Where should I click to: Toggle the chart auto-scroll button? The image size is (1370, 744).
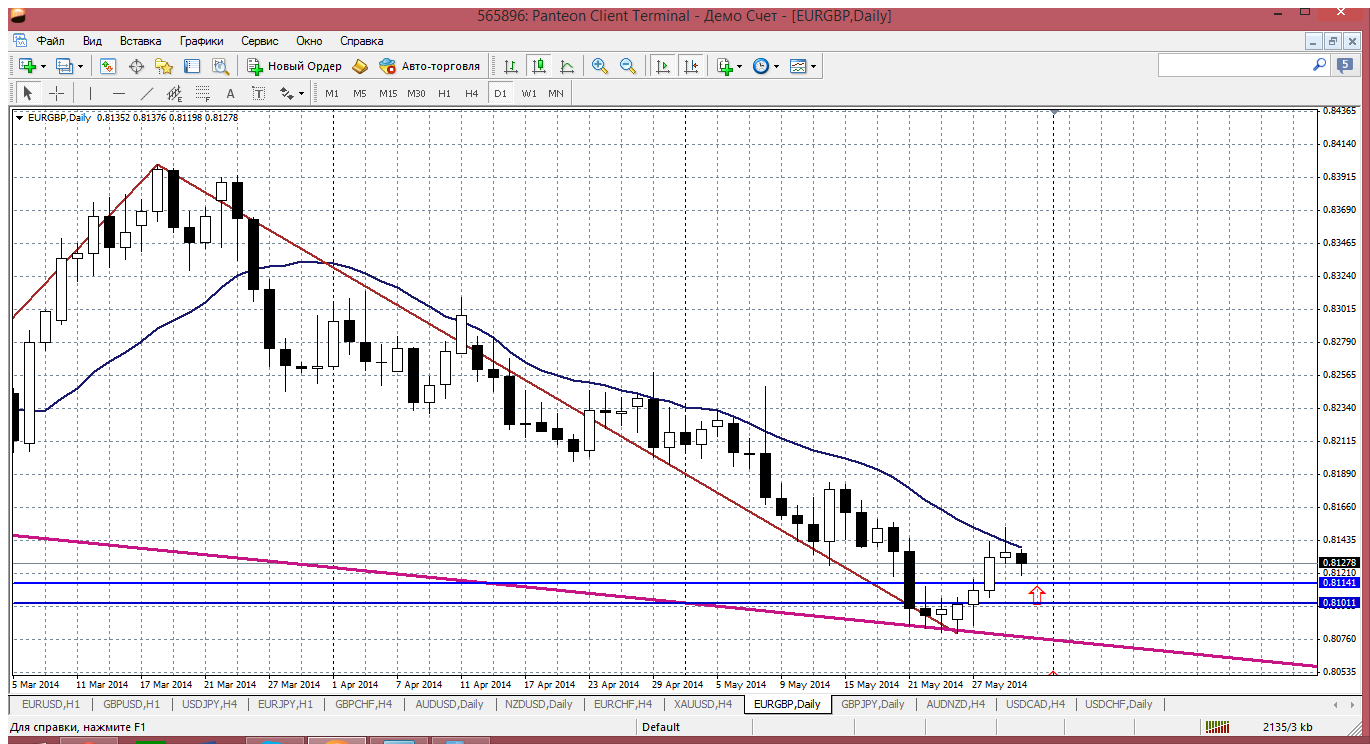click(662, 66)
